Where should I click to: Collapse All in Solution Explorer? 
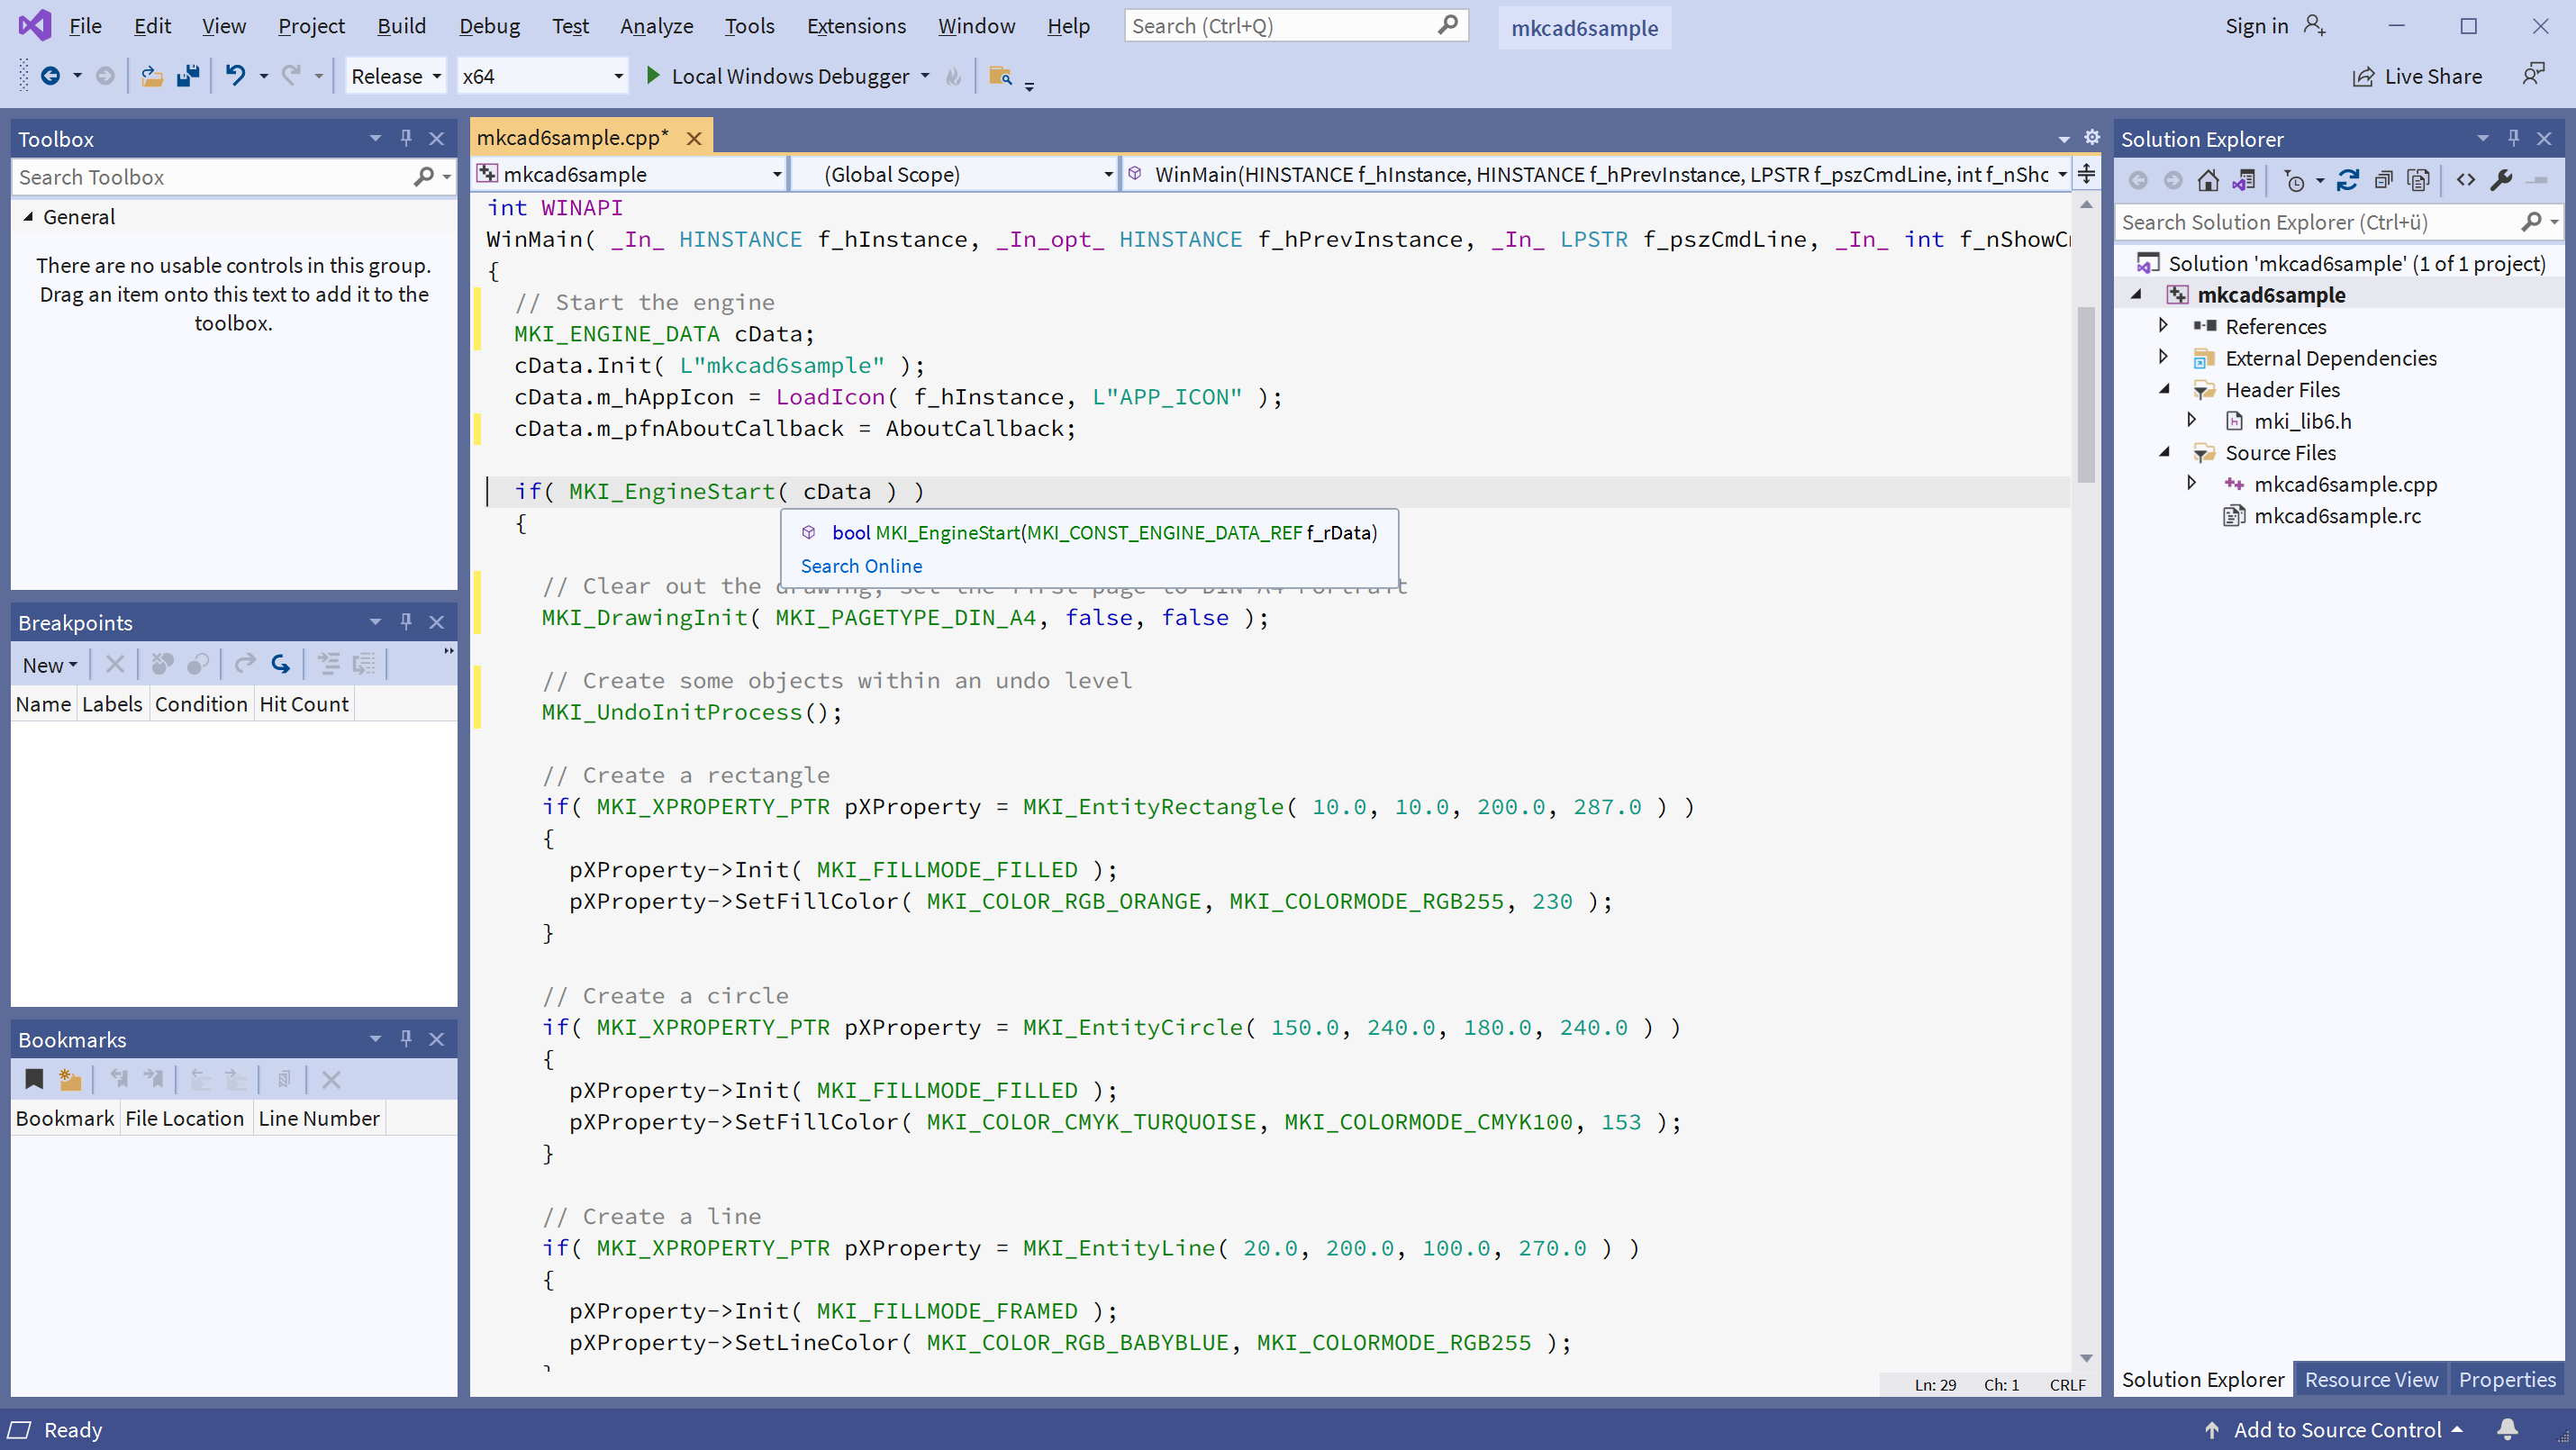click(x=2384, y=180)
